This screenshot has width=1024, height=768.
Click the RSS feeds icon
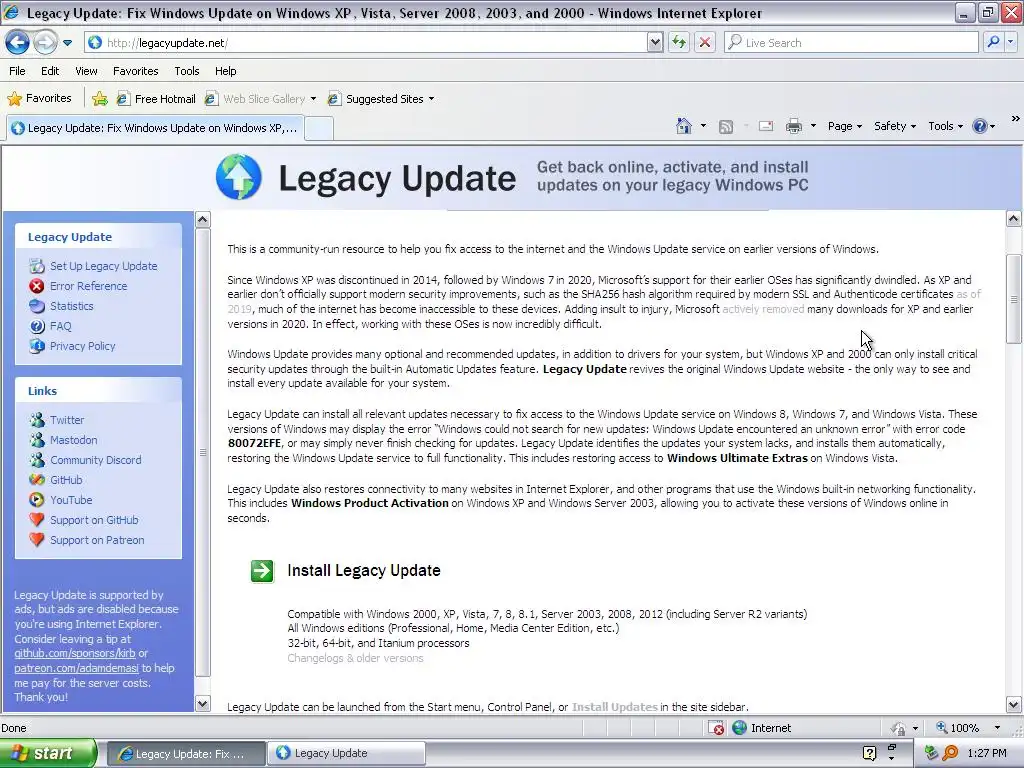coord(726,127)
